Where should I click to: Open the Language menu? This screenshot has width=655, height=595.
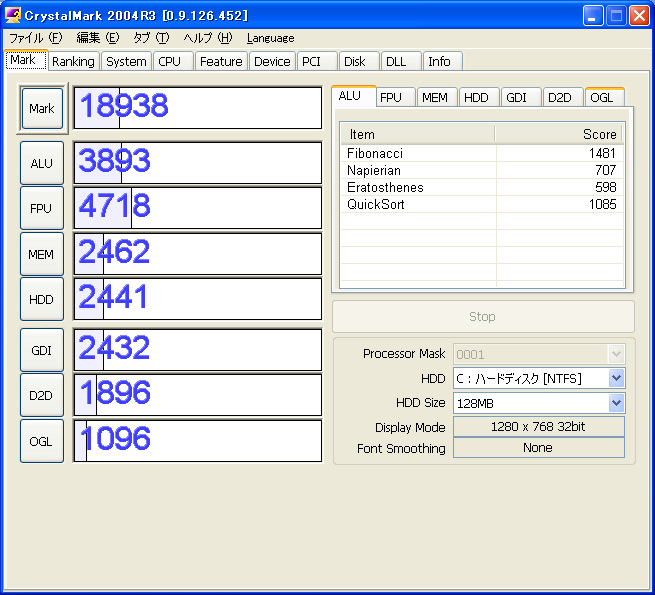point(271,38)
